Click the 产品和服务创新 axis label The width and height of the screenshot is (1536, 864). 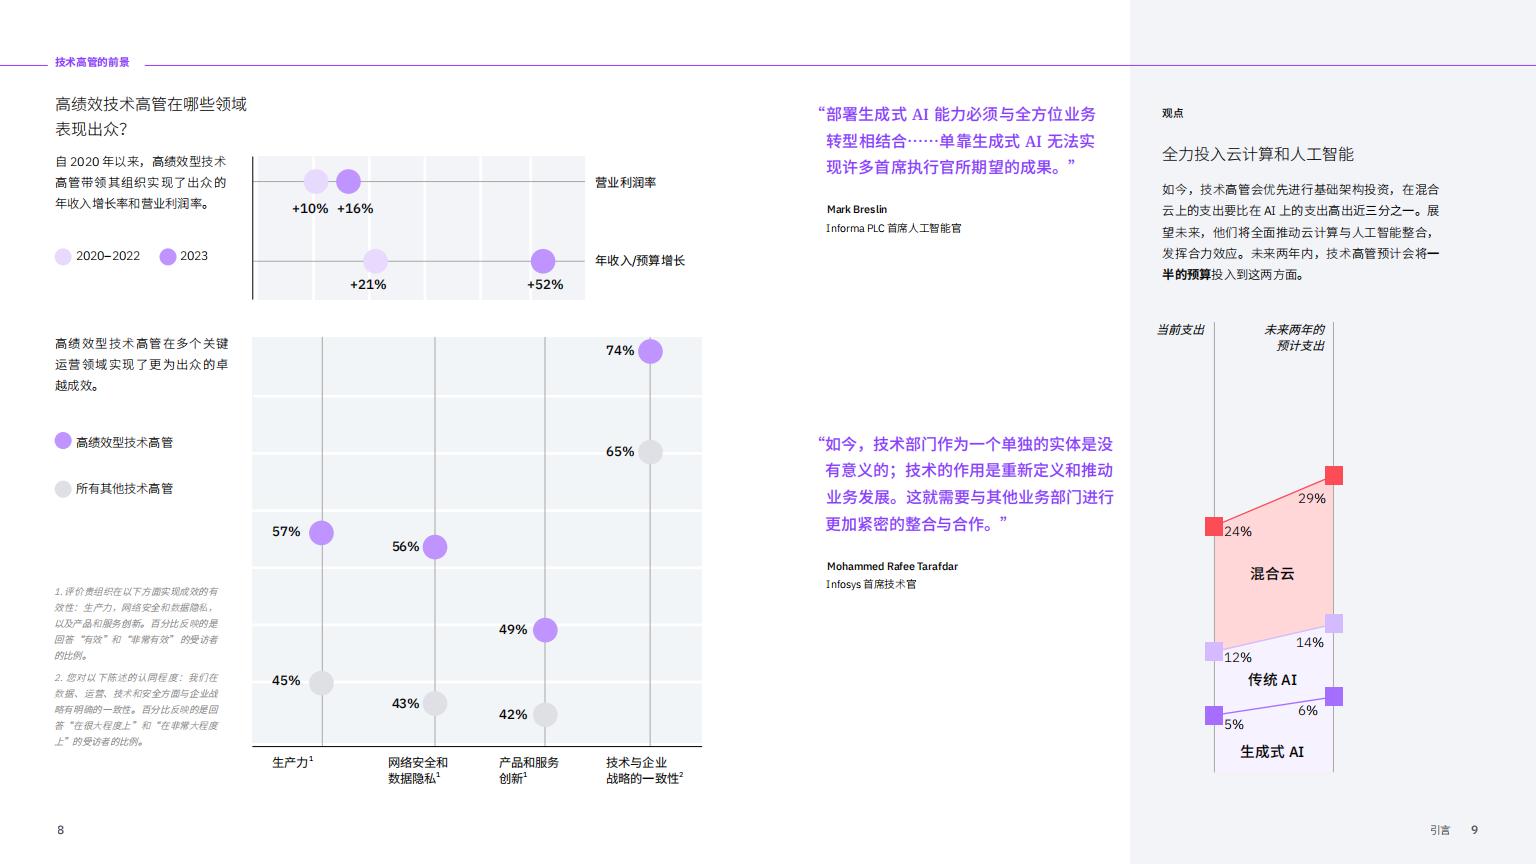coord(529,770)
